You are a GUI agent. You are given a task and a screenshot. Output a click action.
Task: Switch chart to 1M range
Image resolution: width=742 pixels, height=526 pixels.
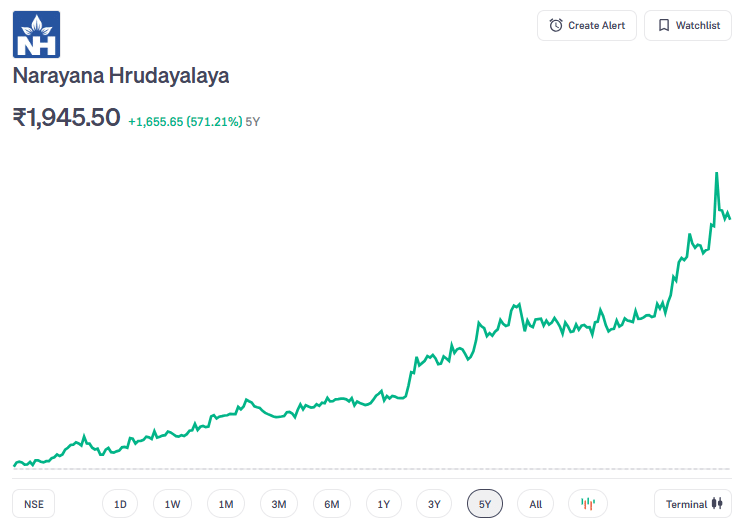pos(226,504)
